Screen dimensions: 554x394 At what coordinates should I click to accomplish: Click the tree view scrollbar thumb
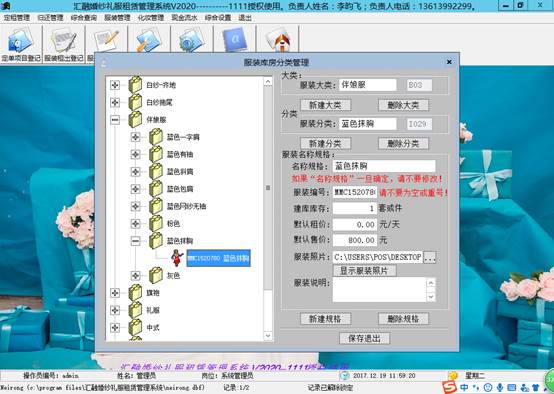pos(268,188)
